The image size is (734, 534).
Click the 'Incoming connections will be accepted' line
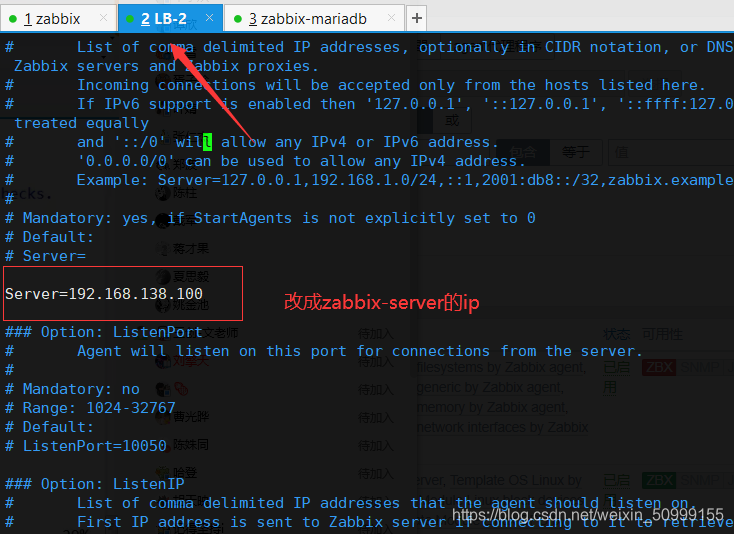pos(355,85)
